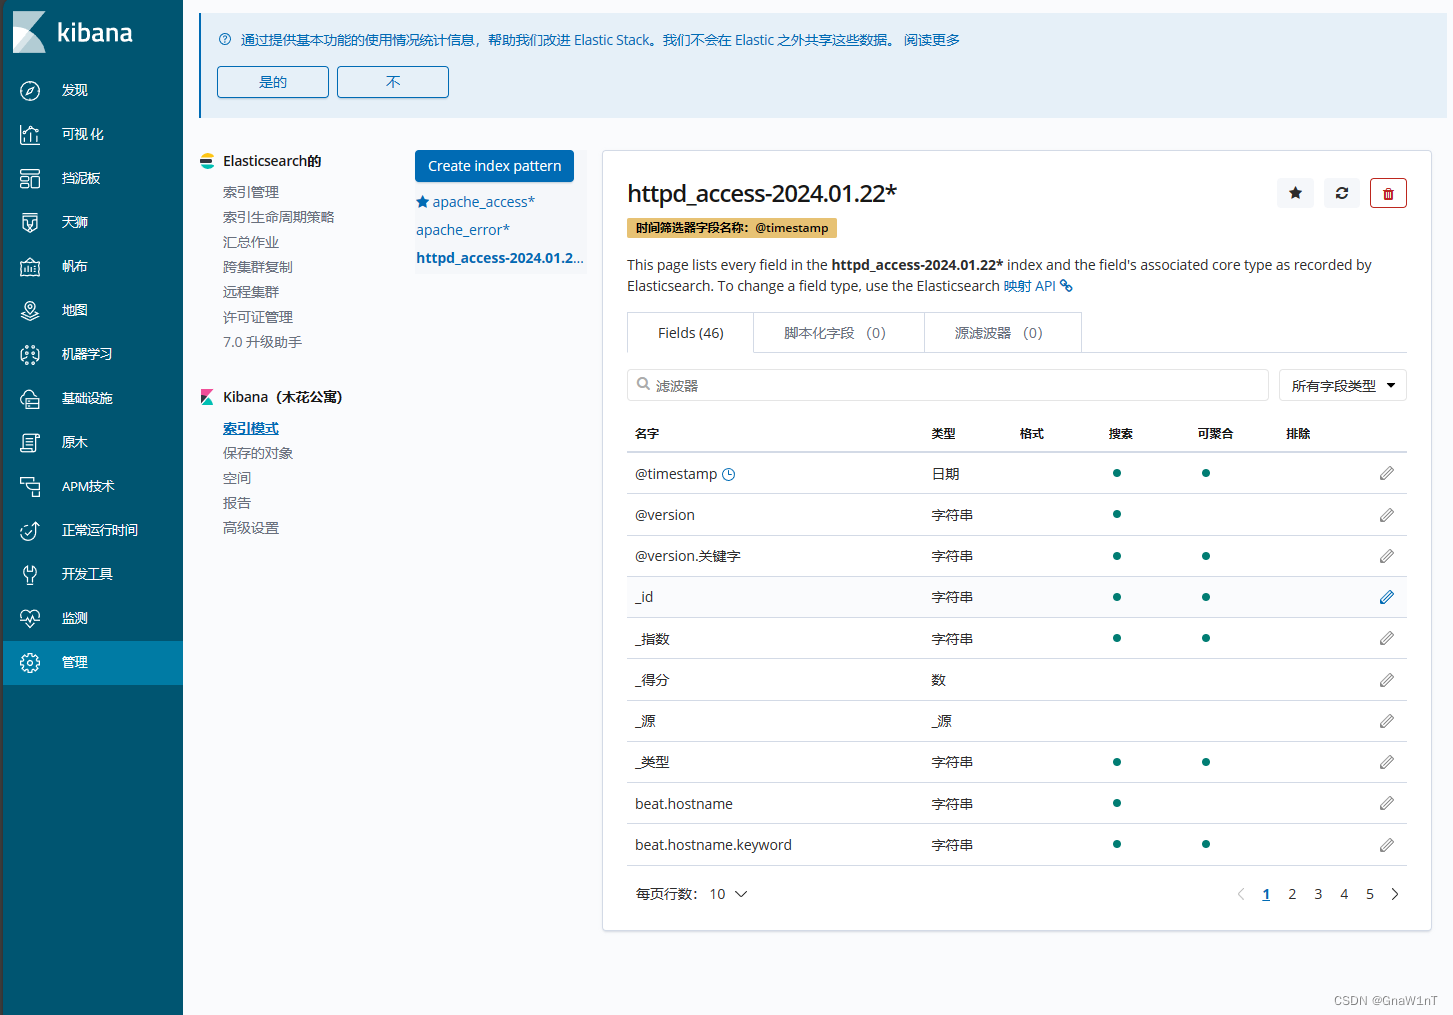
Task: Open 远程集群 menu item
Action: click(x=251, y=292)
